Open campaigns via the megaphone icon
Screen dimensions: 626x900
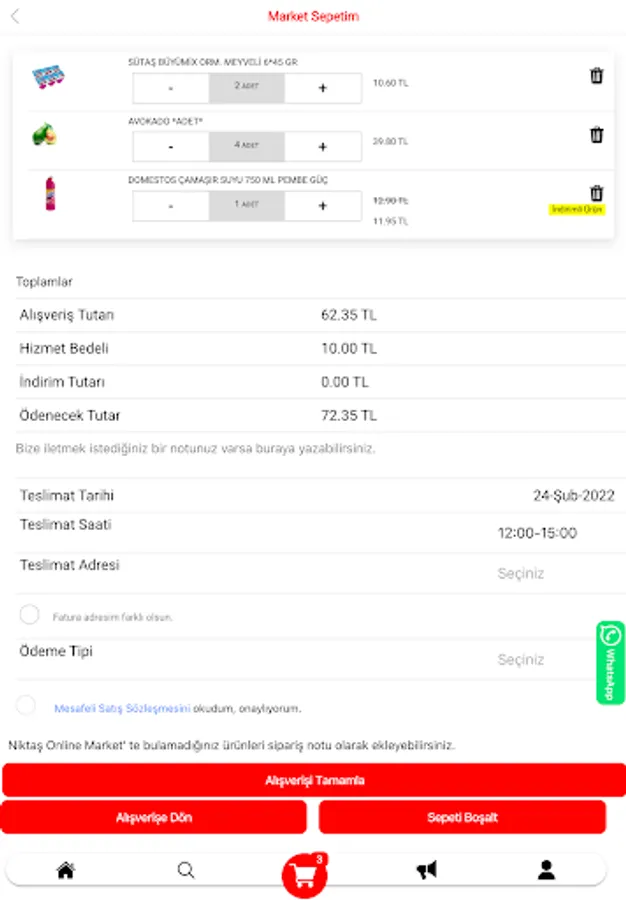[x=427, y=870]
